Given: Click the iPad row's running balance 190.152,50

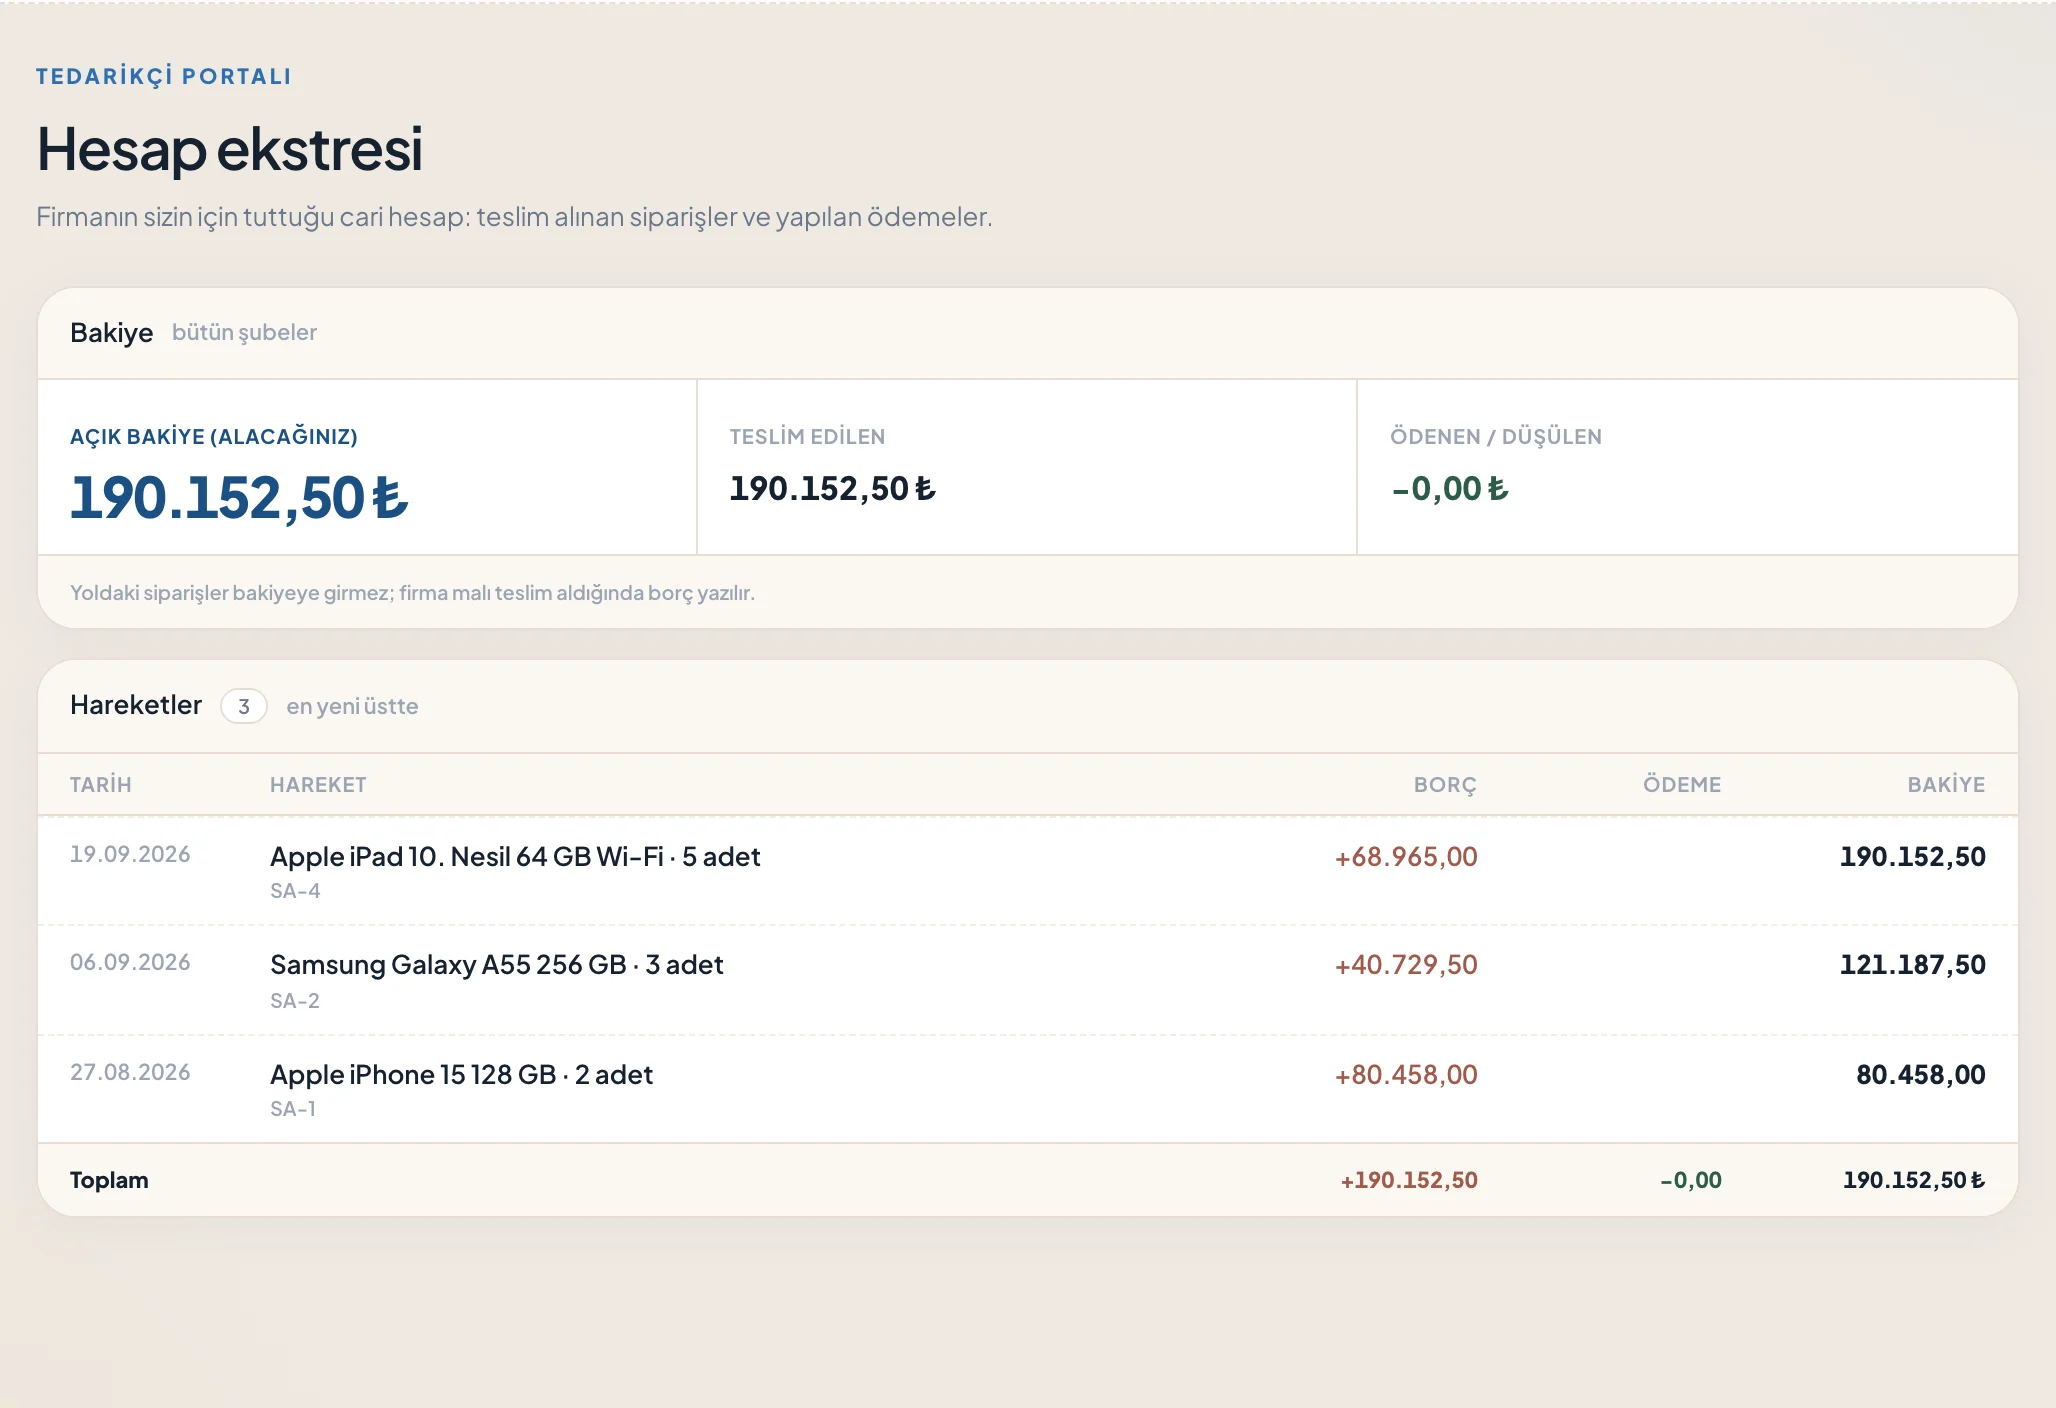Looking at the screenshot, I should (x=1912, y=857).
